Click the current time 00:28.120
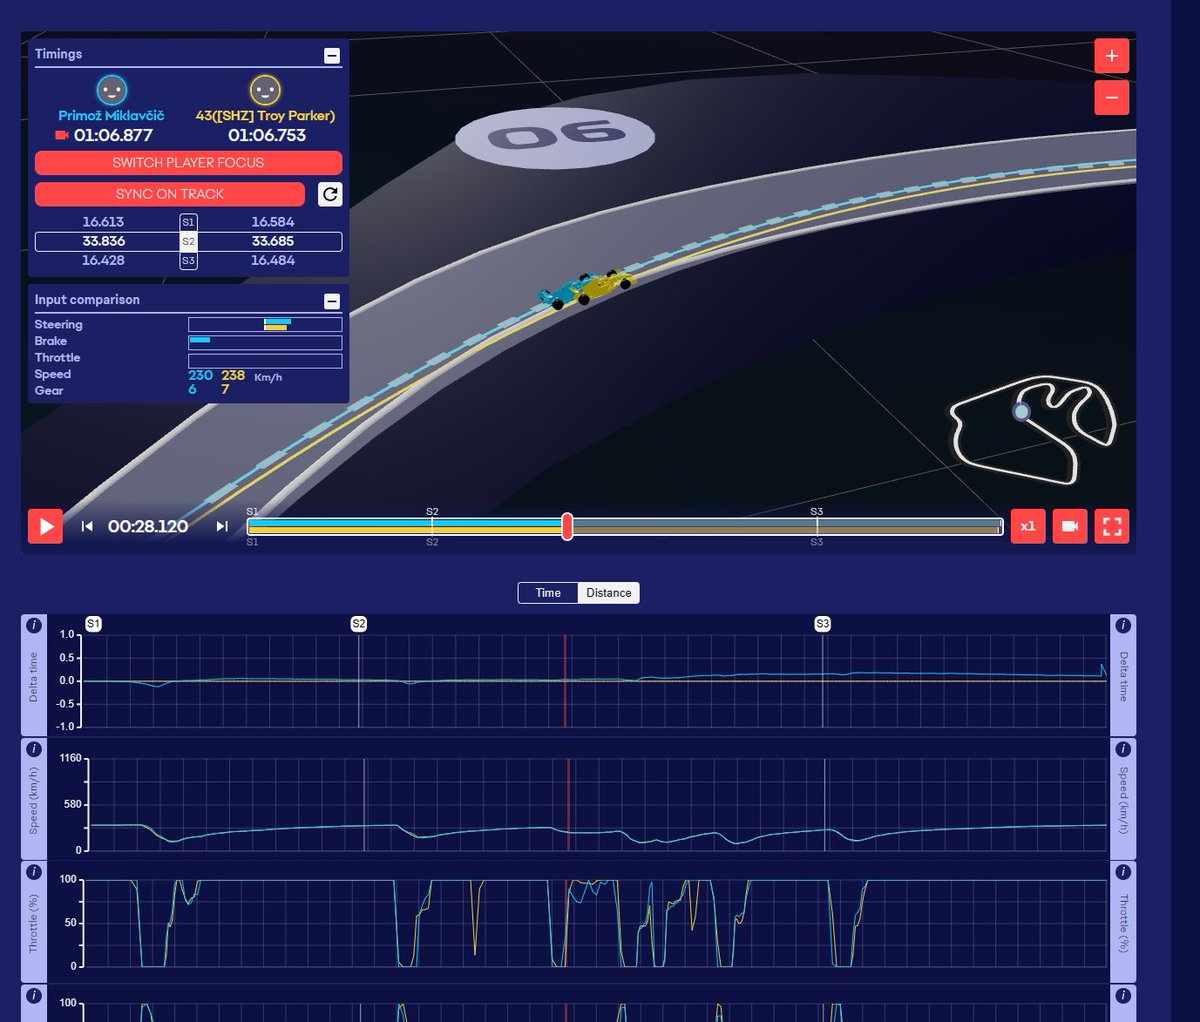 [148, 526]
